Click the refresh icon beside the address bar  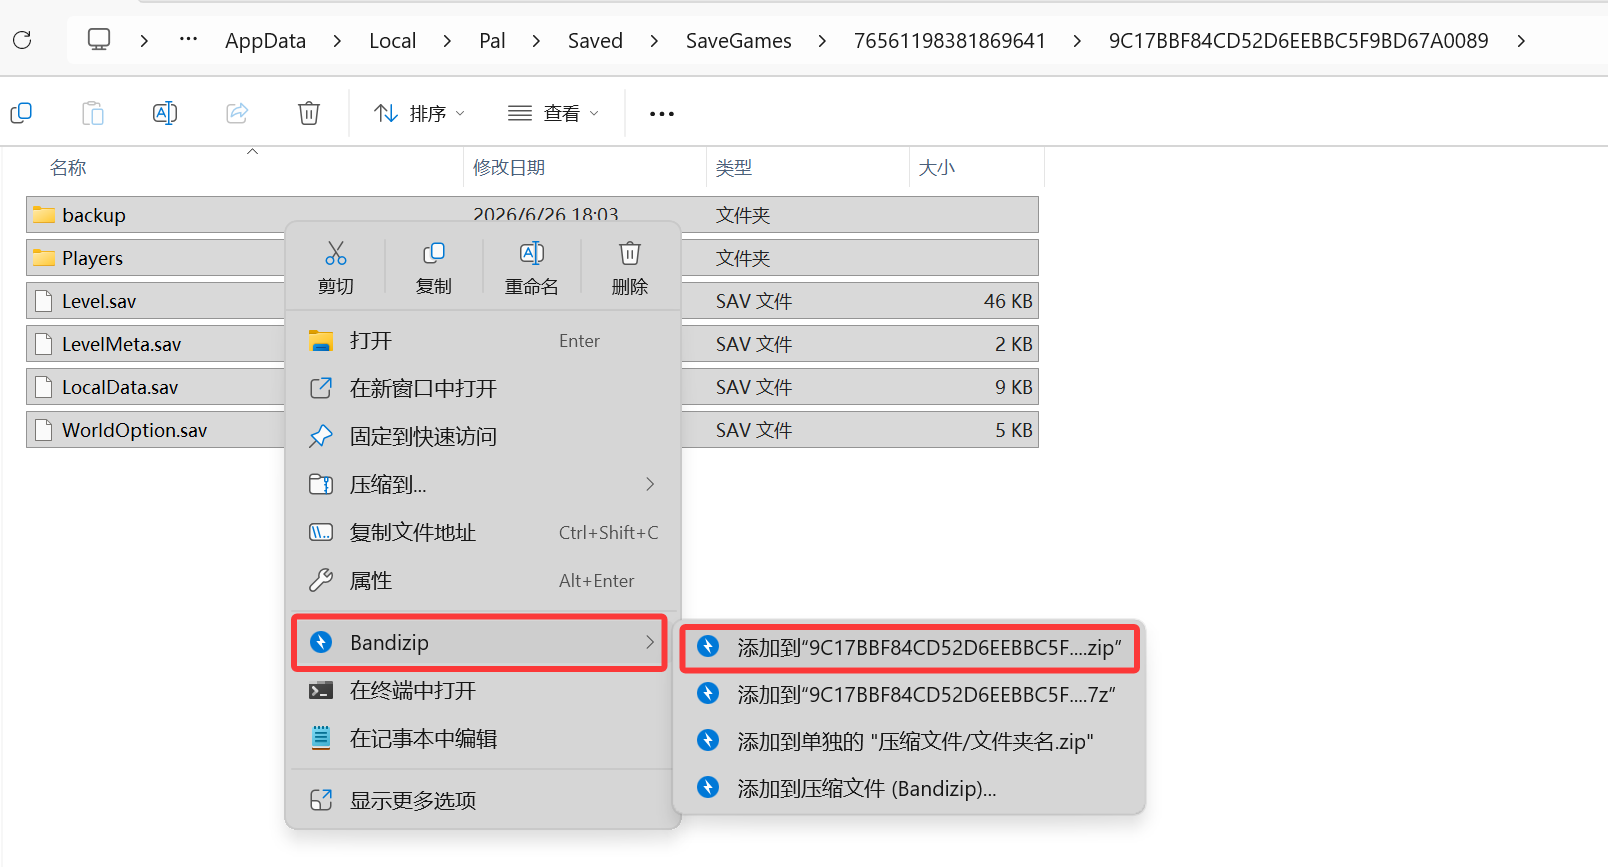tap(22, 40)
